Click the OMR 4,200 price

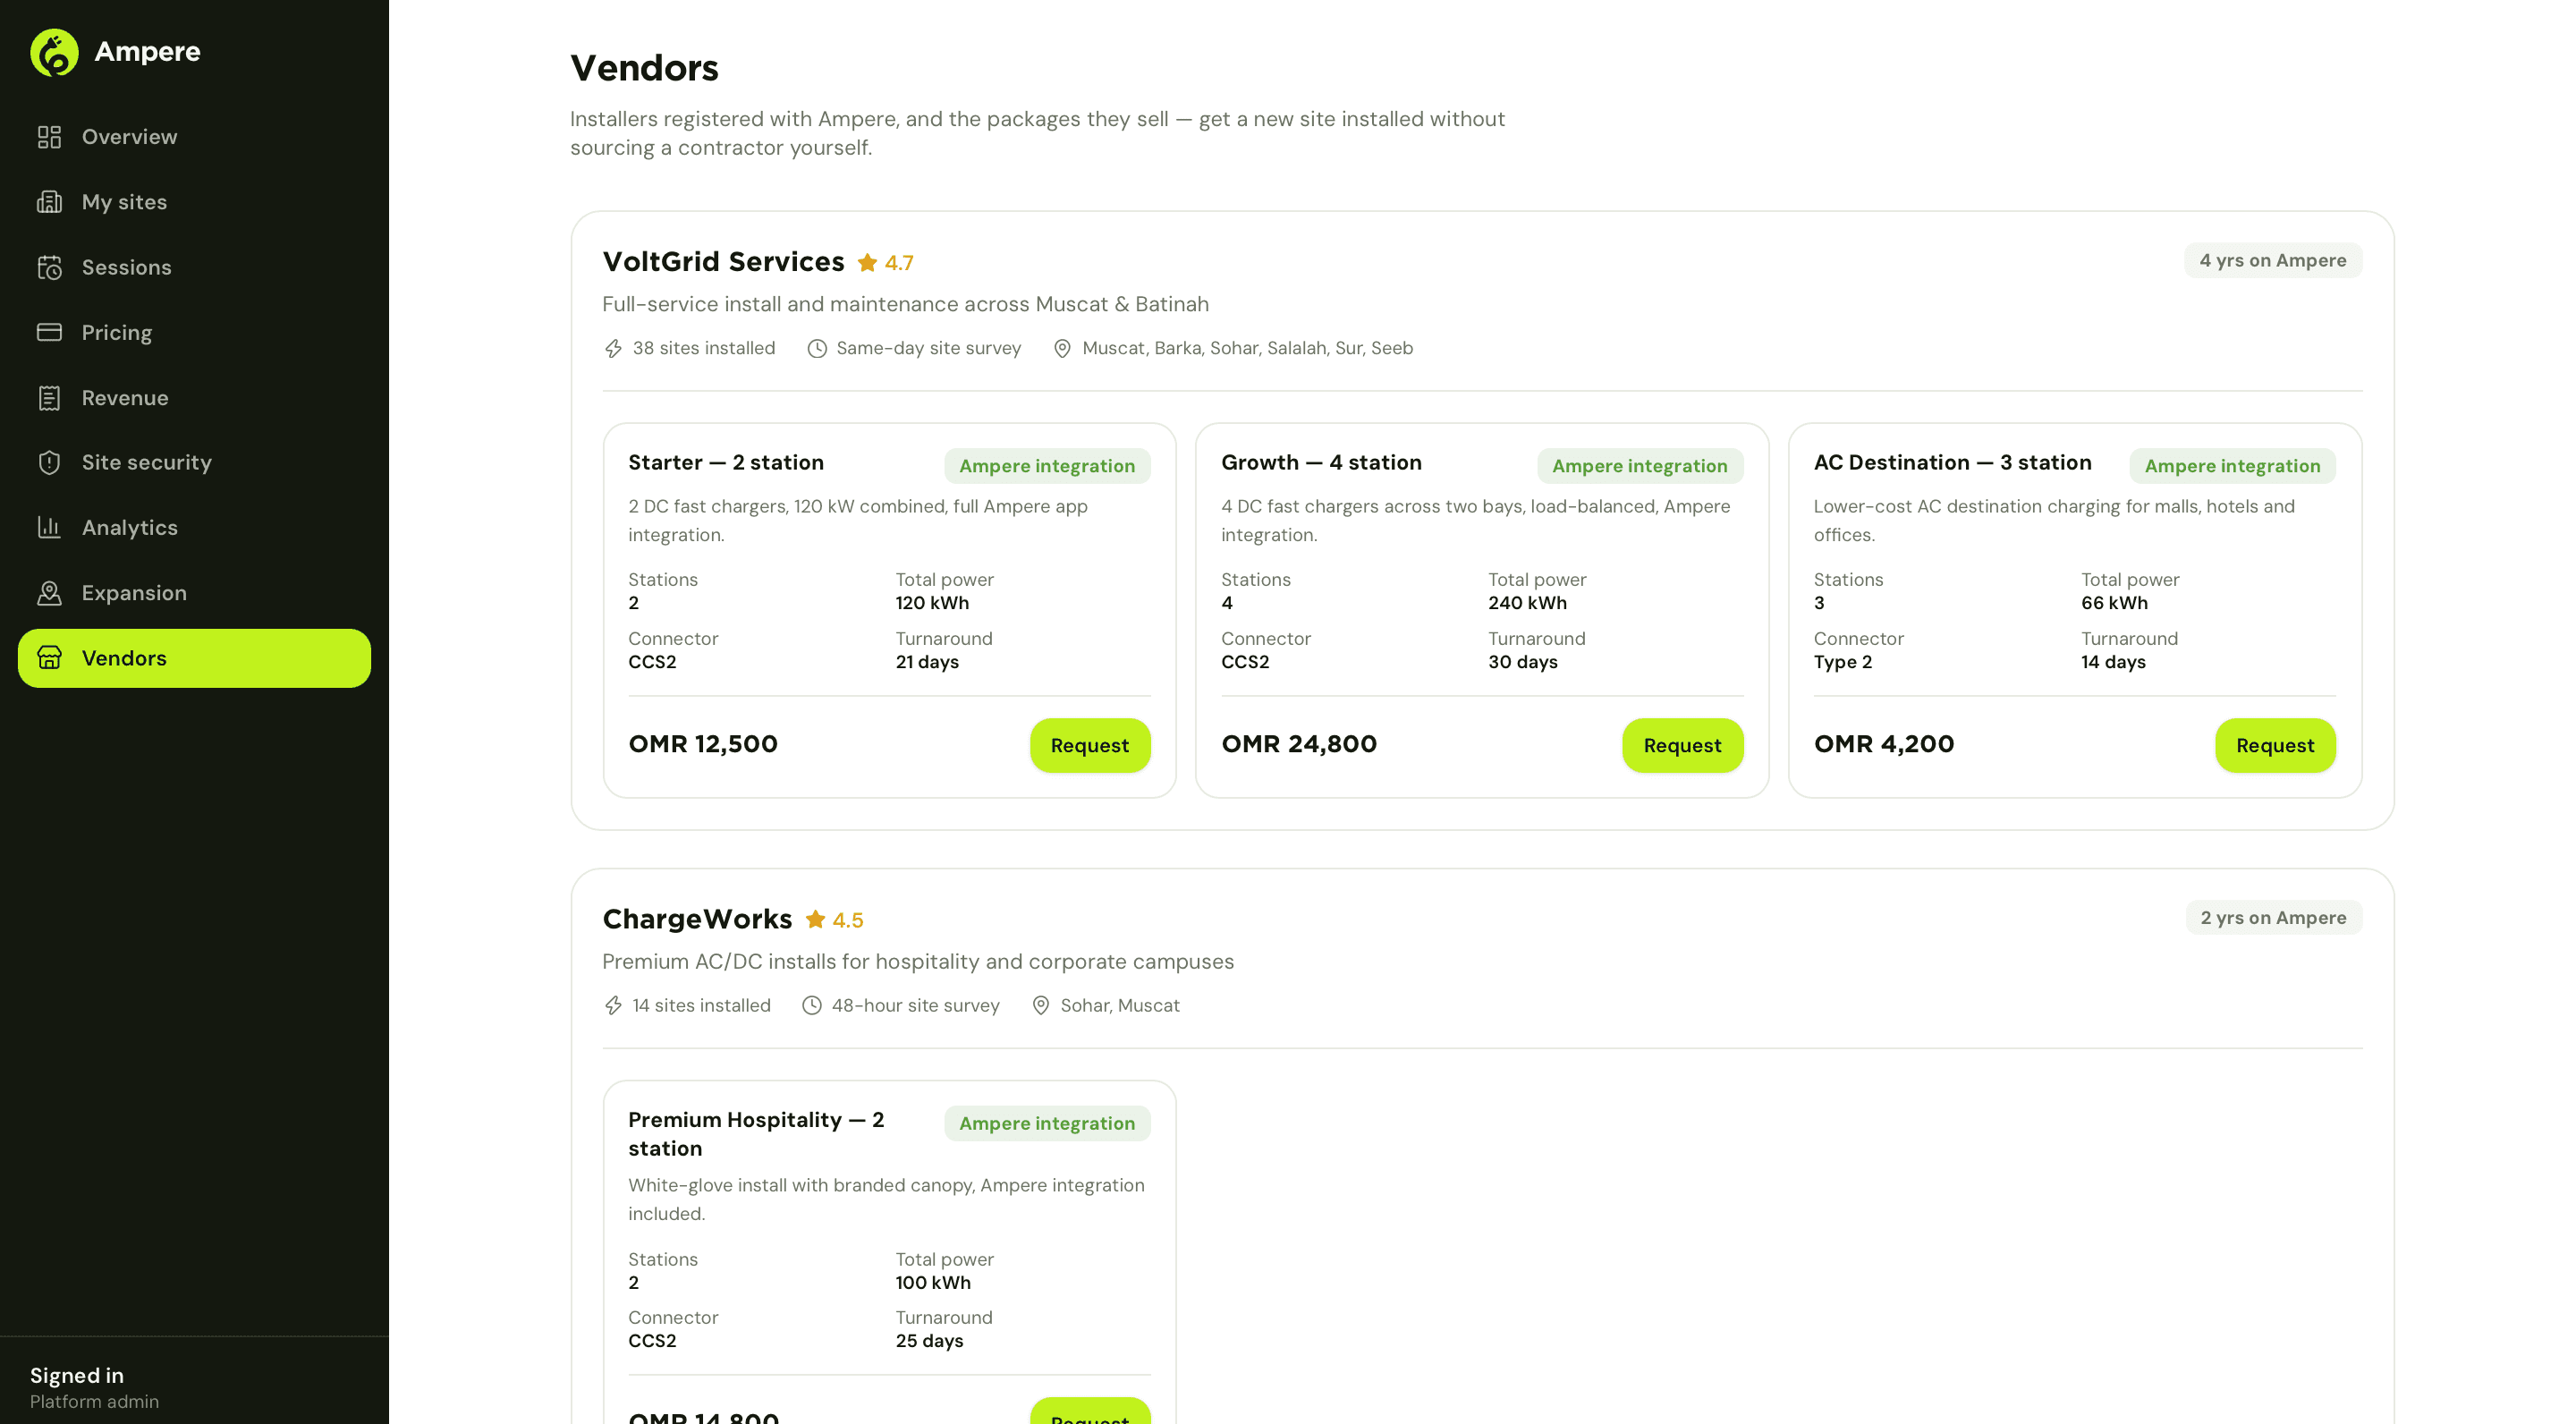click(1883, 744)
